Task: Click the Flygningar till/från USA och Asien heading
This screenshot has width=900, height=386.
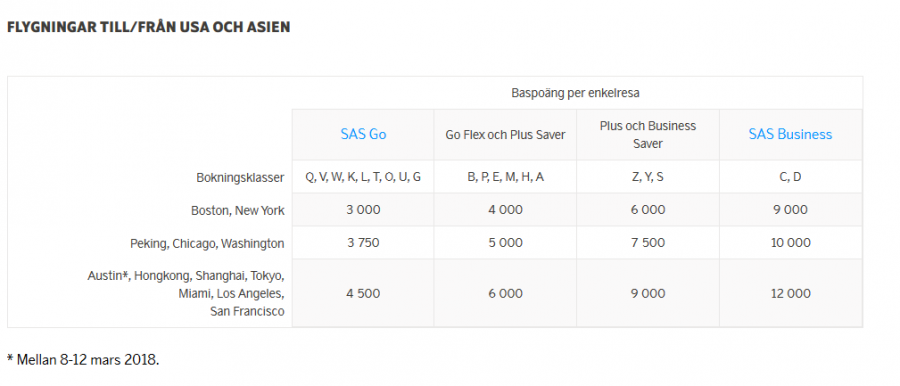Action: [149, 27]
